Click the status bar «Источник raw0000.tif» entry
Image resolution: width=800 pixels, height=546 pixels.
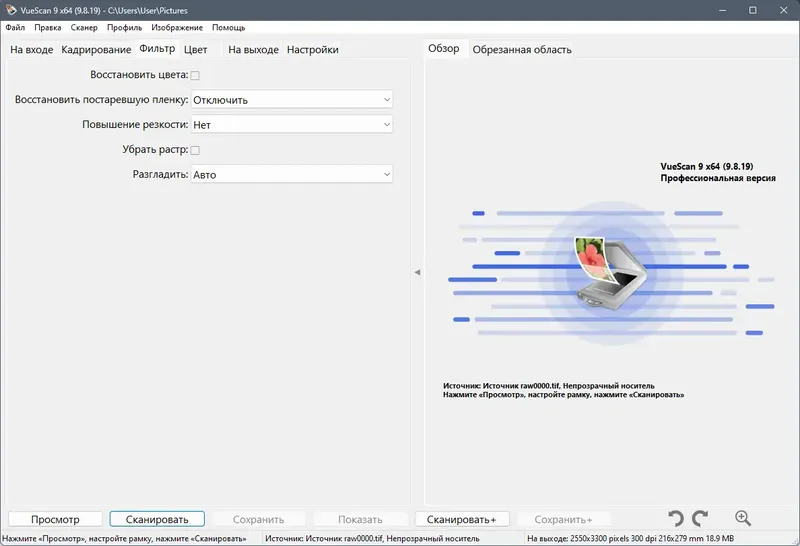(x=372, y=538)
